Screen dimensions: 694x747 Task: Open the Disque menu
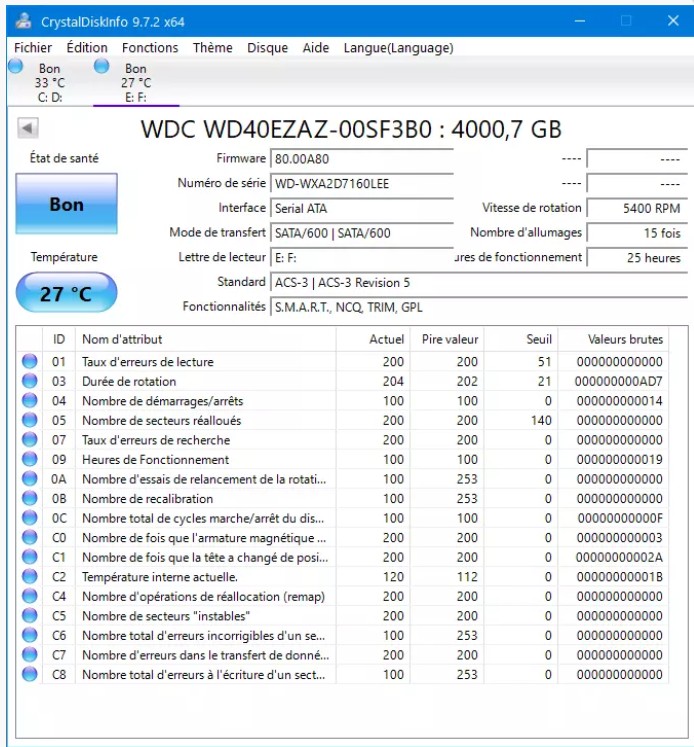267,48
